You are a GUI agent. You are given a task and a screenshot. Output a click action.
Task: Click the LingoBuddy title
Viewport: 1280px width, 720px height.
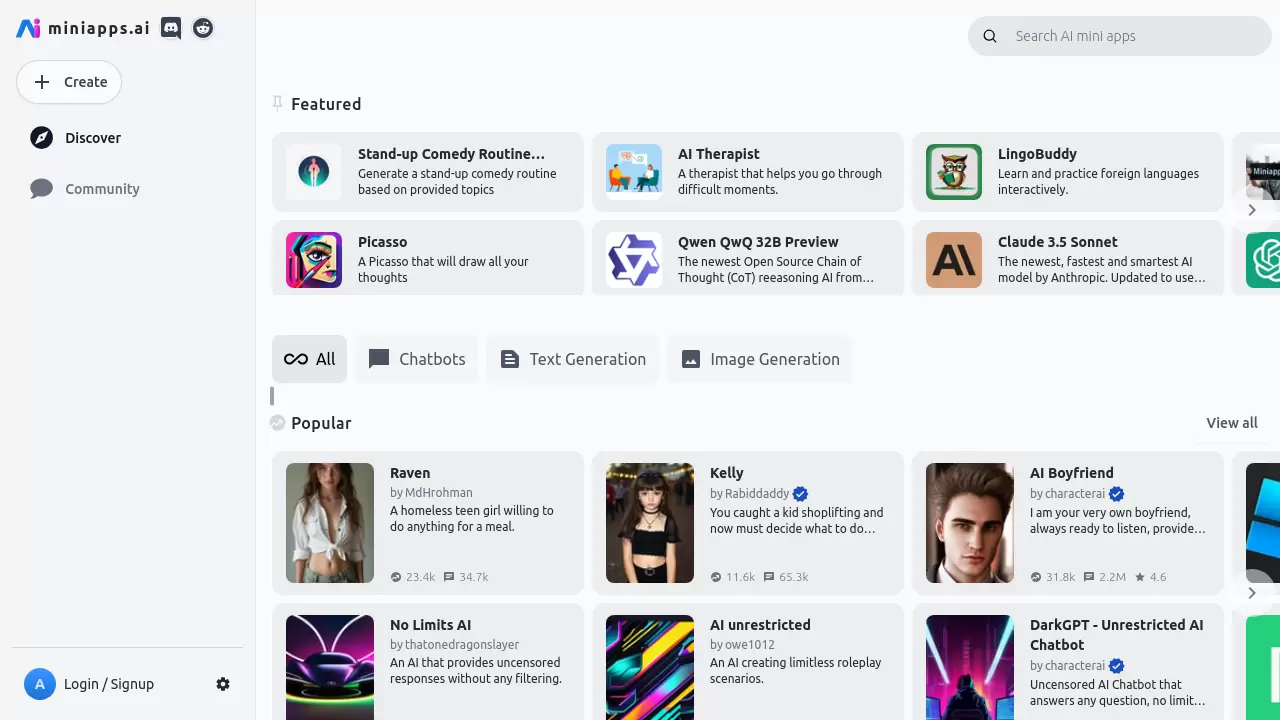tap(1037, 154)
